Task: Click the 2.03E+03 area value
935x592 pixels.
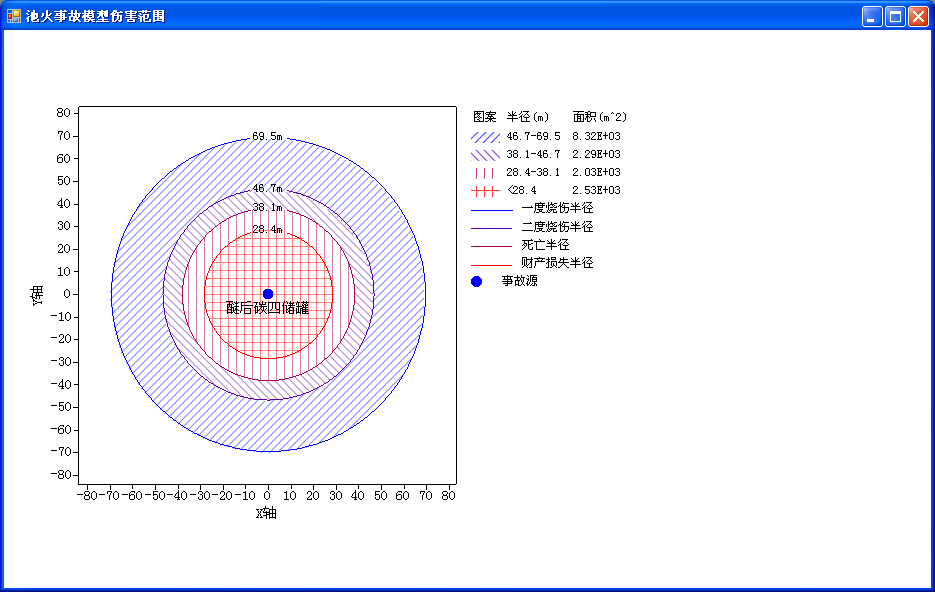Action: point(596,172)
